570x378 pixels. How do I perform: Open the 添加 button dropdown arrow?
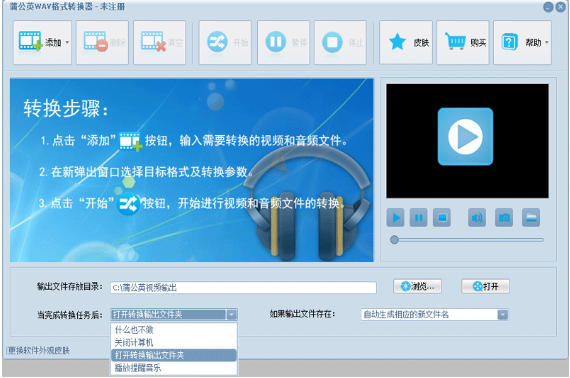[x=67, y=43]
